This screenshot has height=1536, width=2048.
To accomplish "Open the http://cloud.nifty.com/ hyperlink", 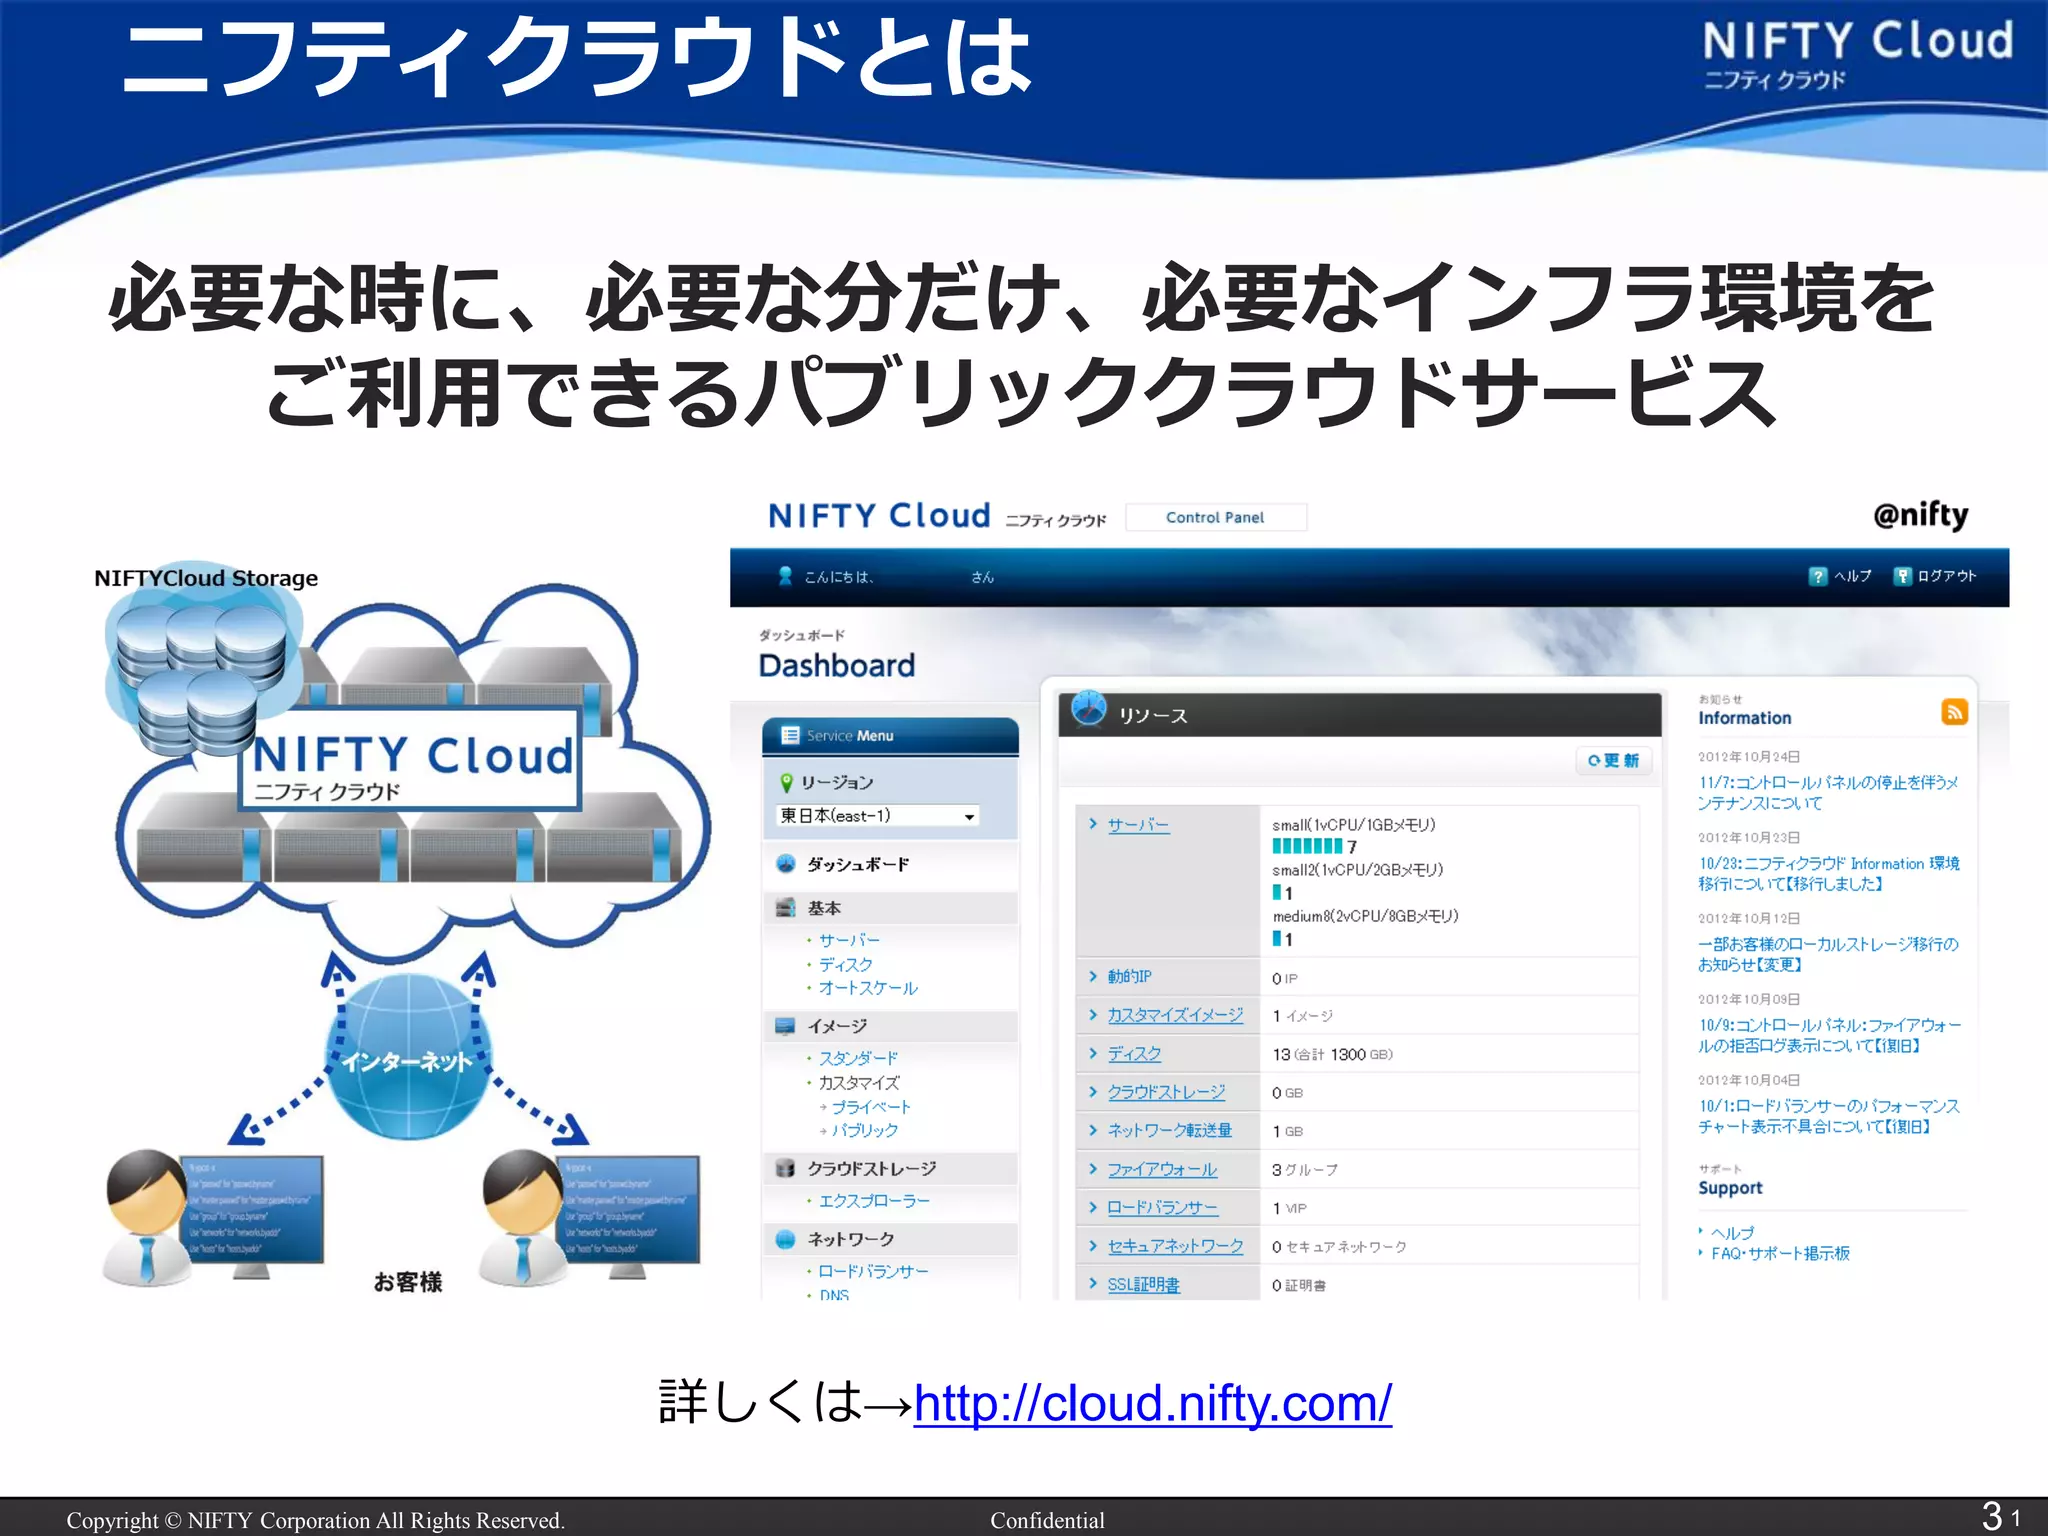I will coord(1152,1403).
